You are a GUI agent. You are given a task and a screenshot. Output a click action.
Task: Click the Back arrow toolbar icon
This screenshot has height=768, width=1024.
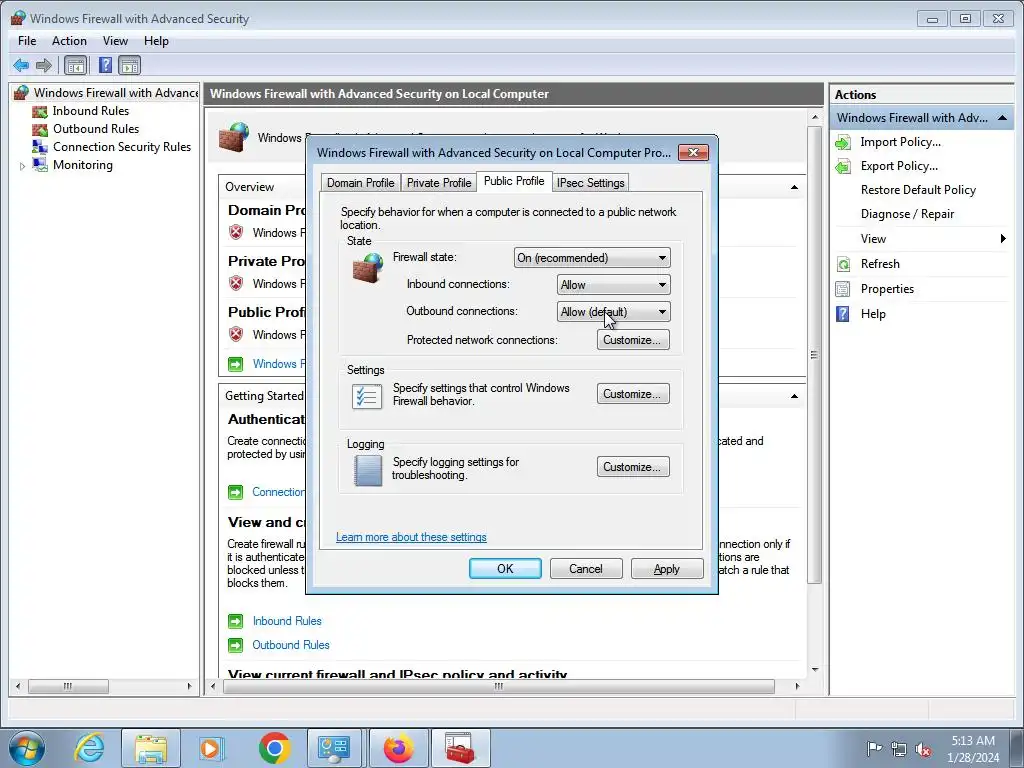click(x=21, y=65)
